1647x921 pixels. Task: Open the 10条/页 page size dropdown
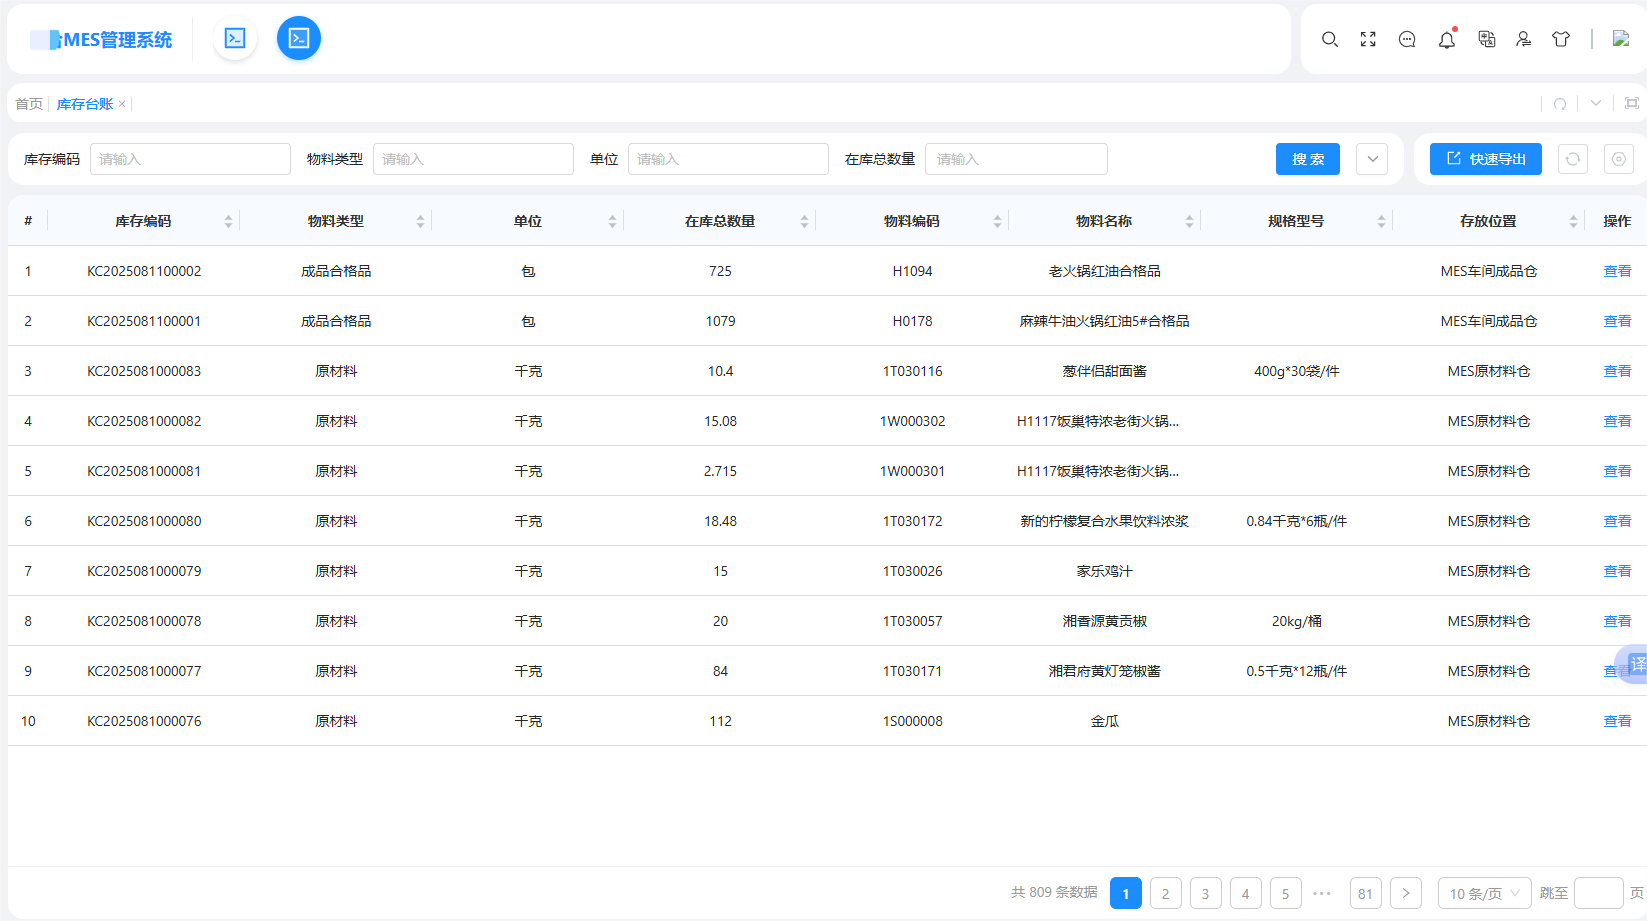(x=1484, y=893)
